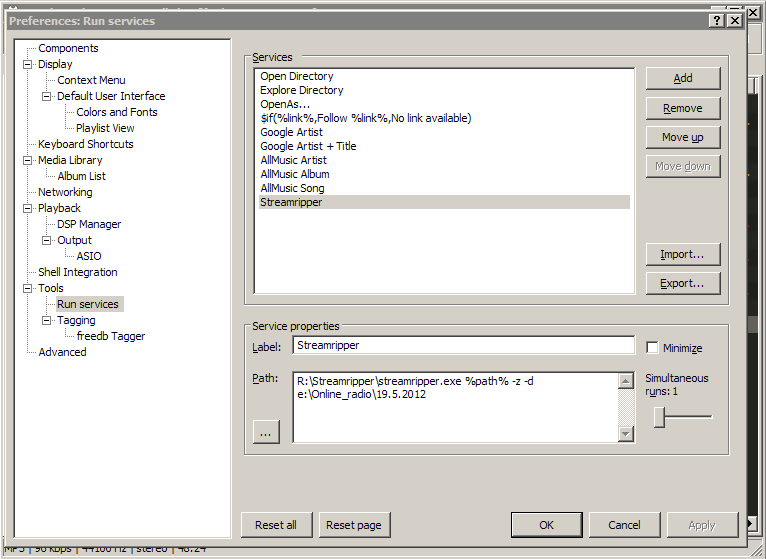Click the context help question mark button
766x559 pixels.
click(x=717, y=20)
